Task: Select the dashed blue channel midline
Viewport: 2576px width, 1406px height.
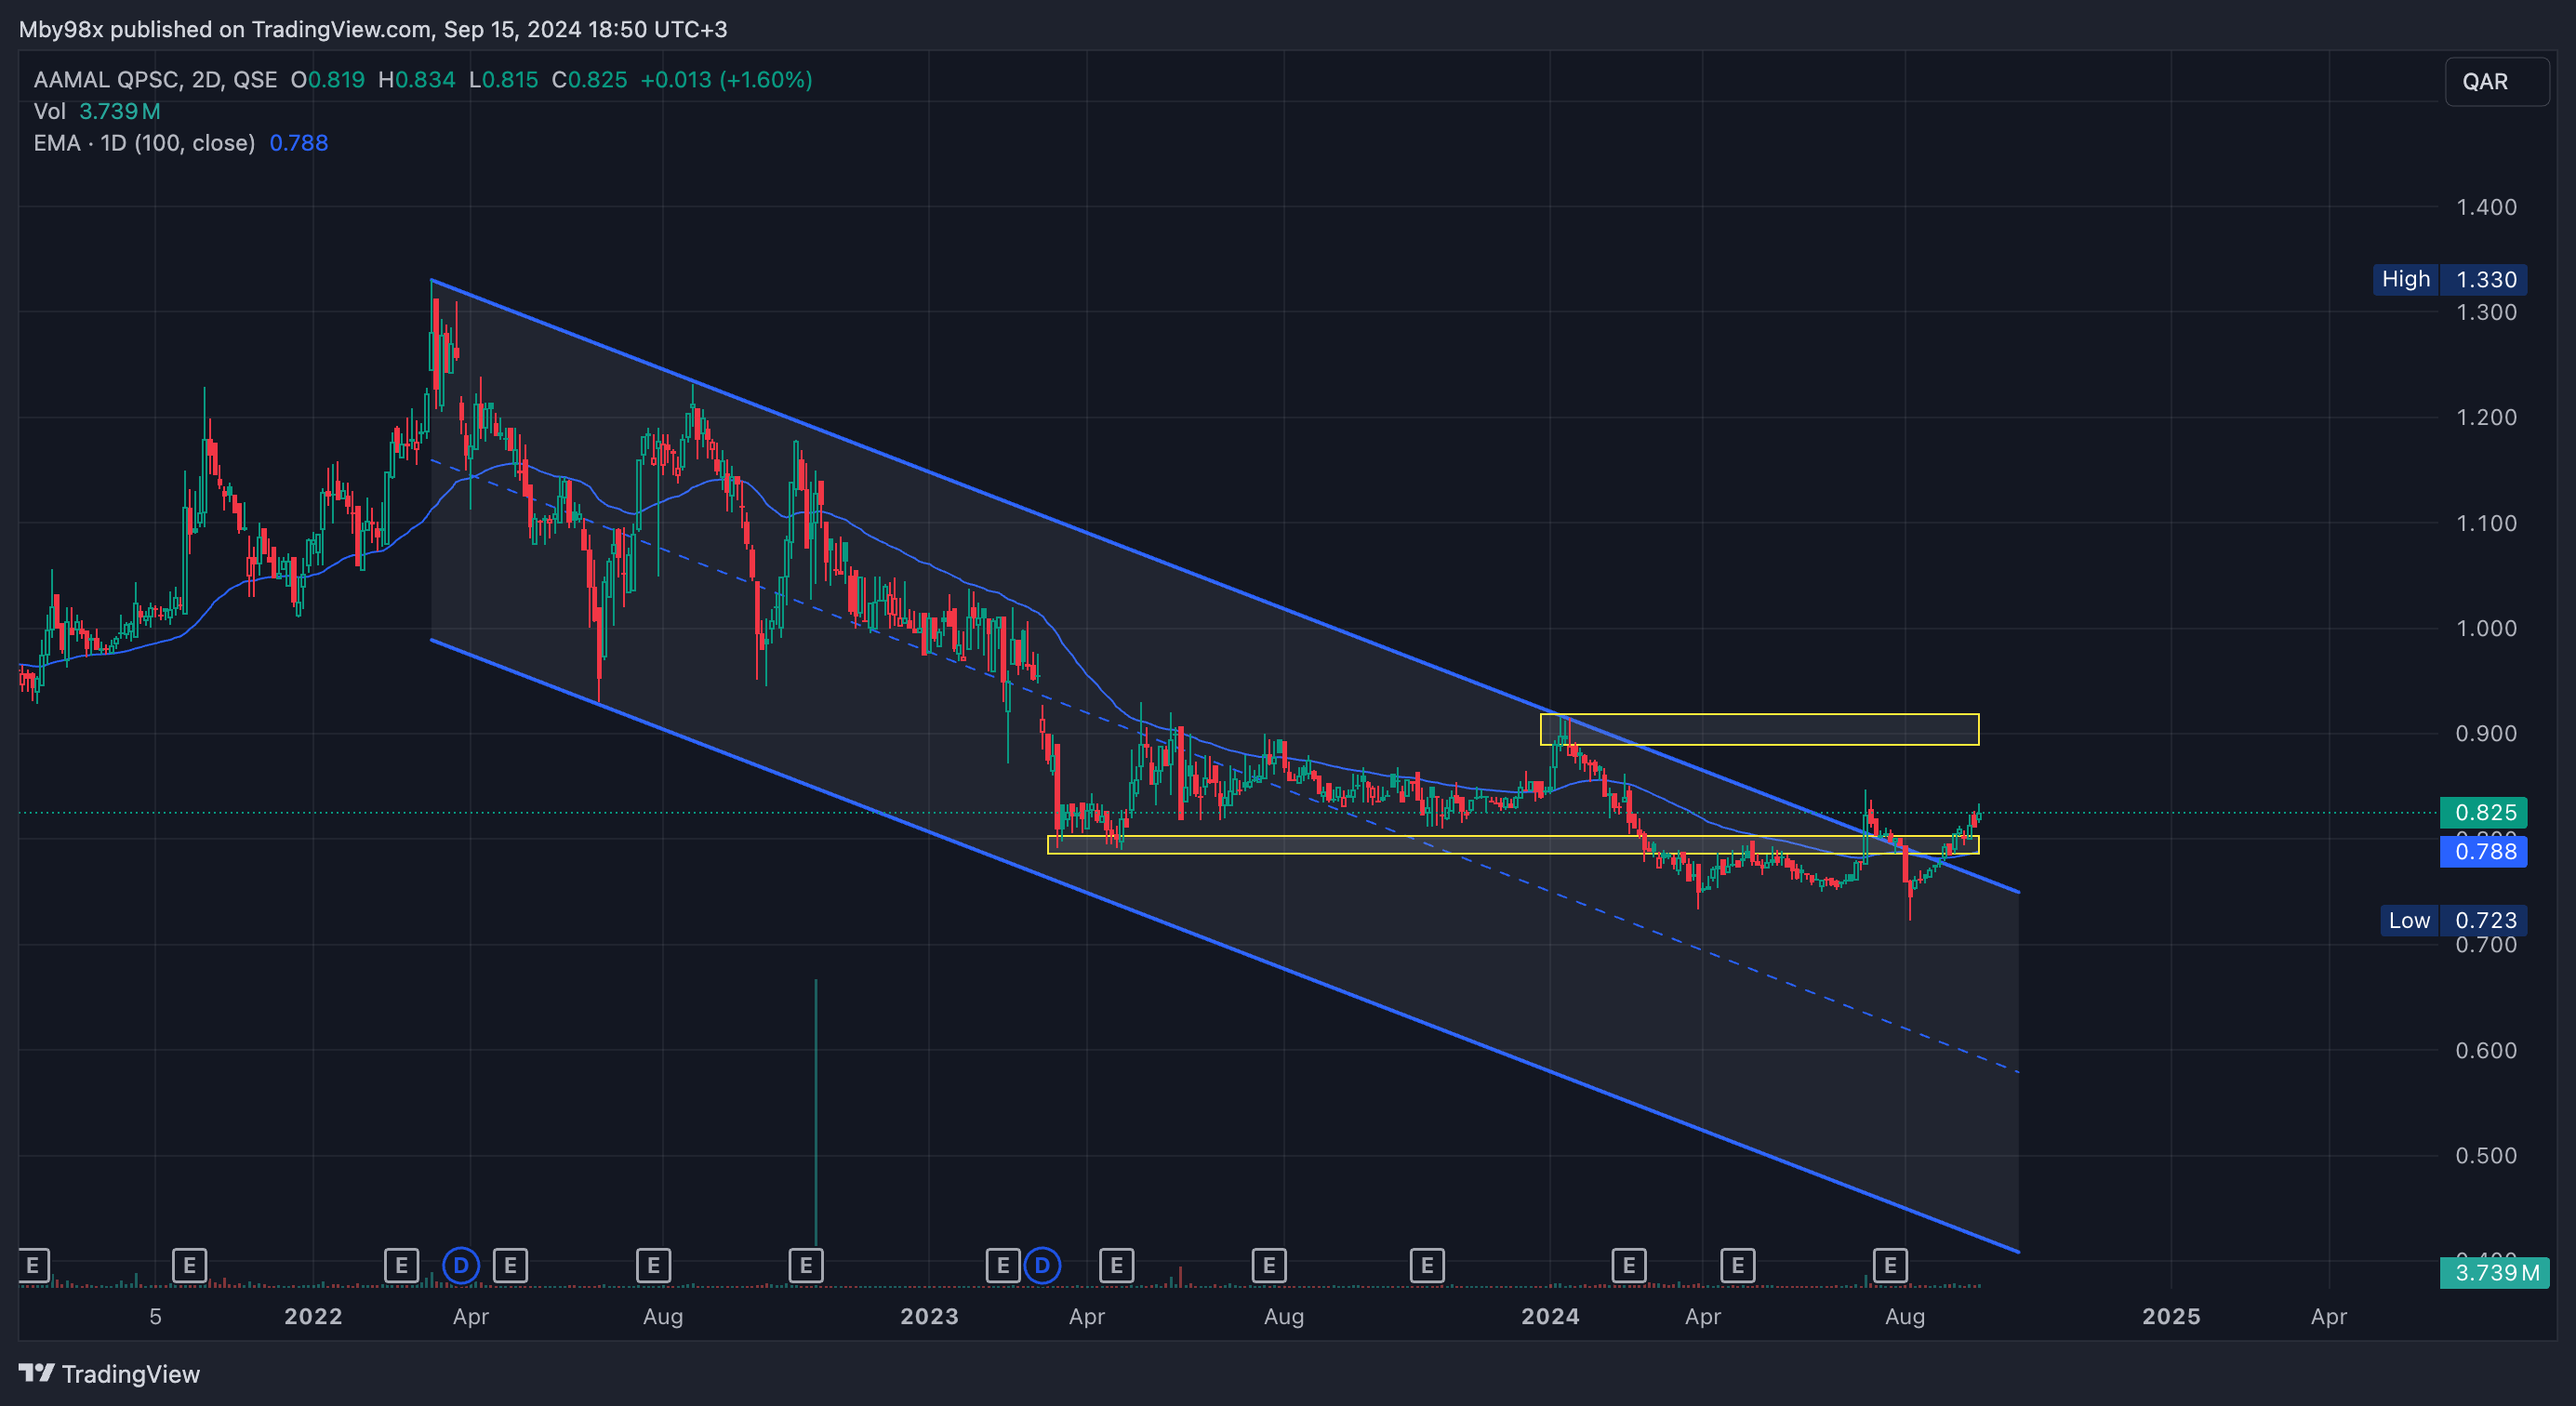Action: [1224, 766]
